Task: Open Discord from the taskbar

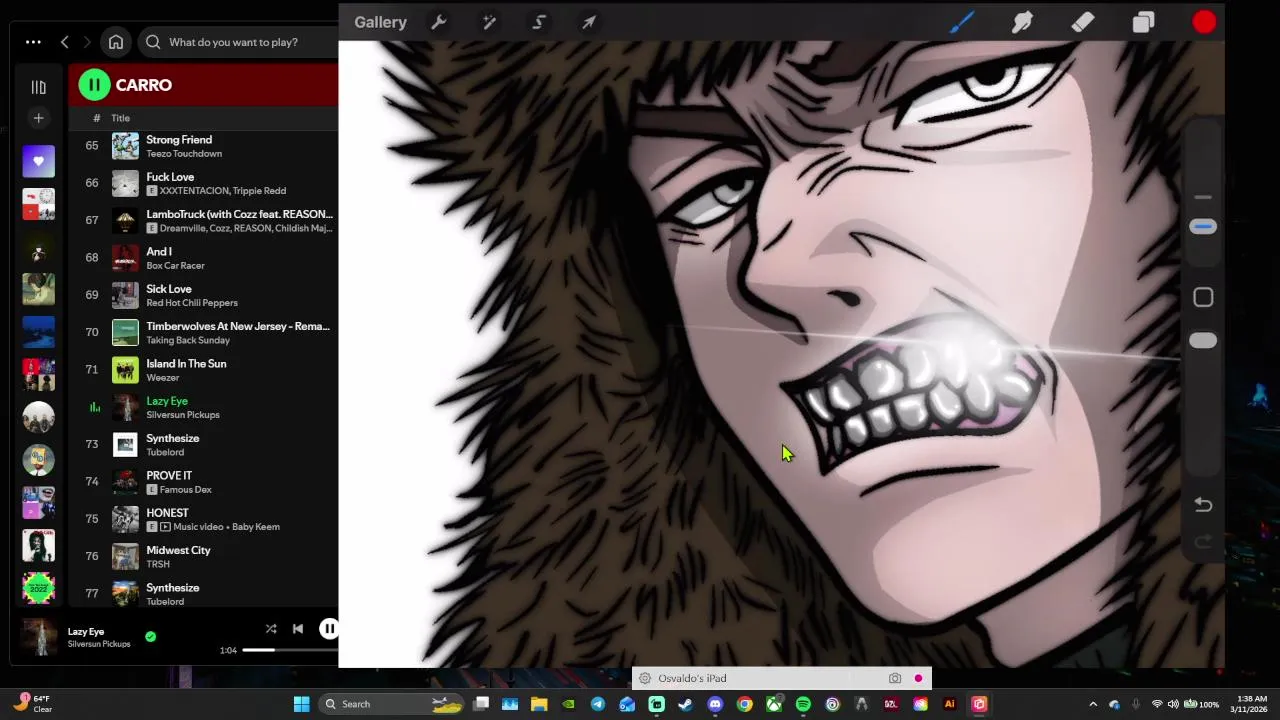Action: coord(715,704)
